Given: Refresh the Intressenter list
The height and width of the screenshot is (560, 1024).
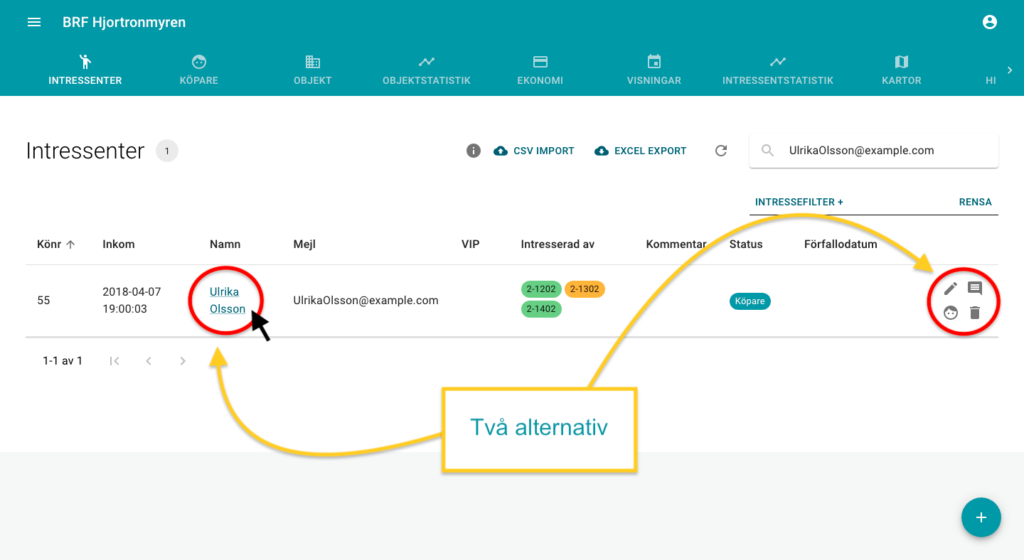Looking at the screenshot, I should point(720,151).
